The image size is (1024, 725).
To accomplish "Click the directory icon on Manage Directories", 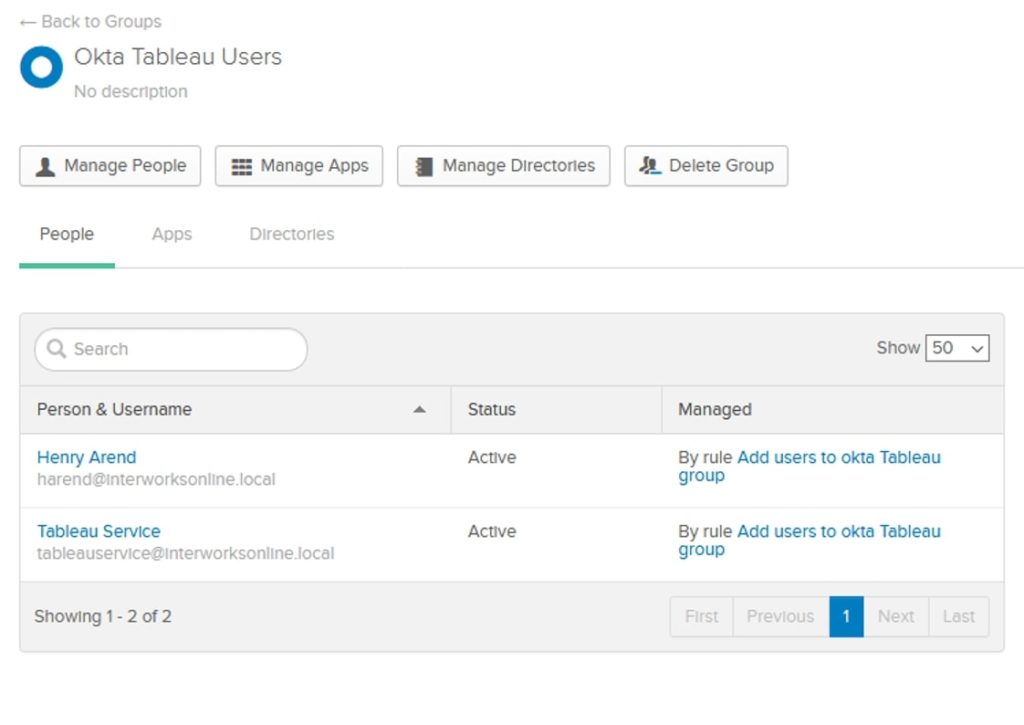I will point(426,166).
